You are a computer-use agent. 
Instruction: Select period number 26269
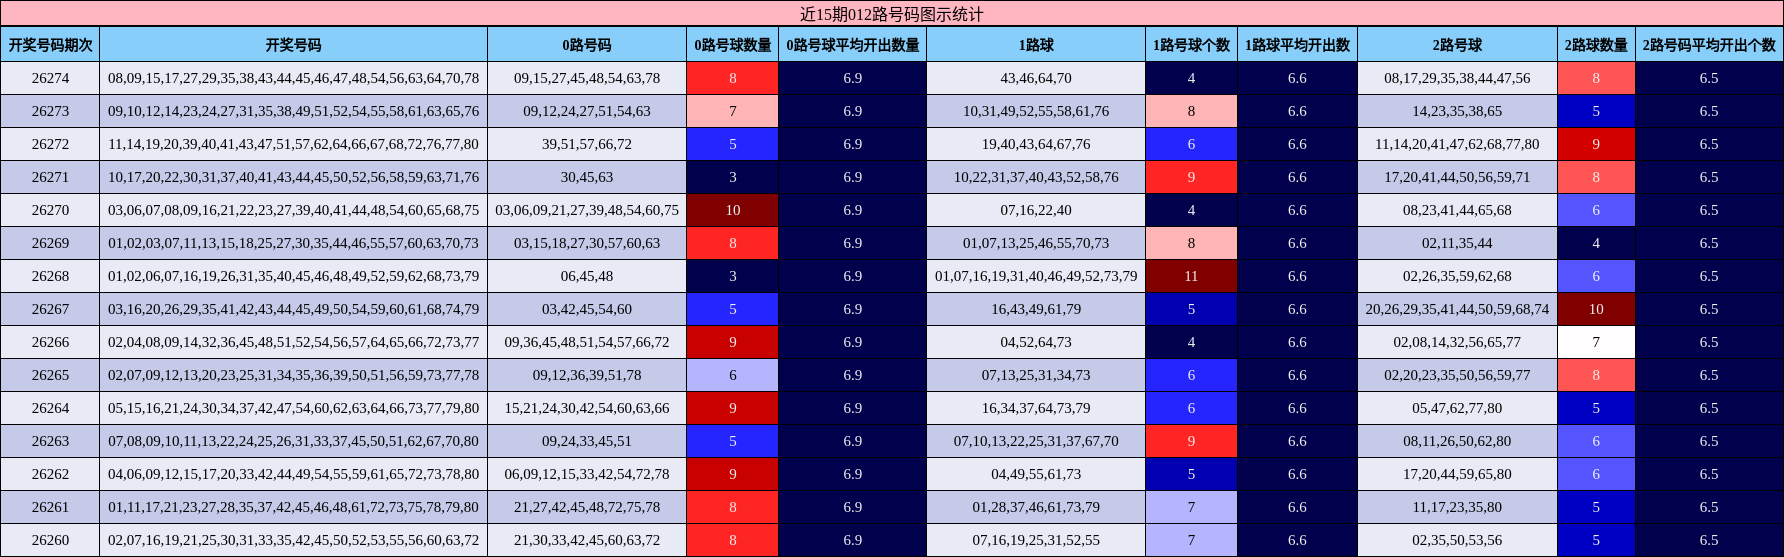pyautogui.click(x=50, y=243)
